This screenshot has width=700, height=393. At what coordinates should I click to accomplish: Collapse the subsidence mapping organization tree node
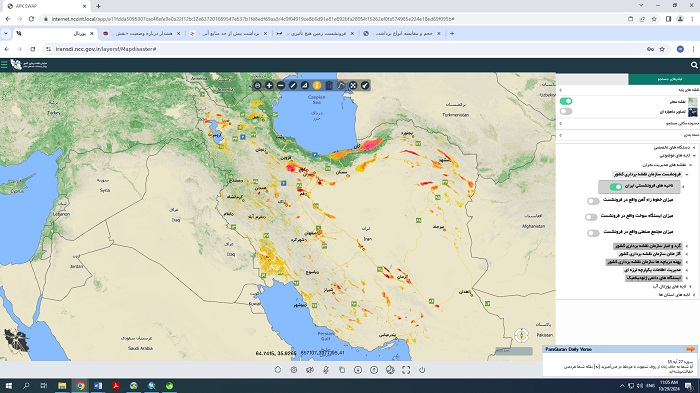pyautogui.click(x=687, y=175)
